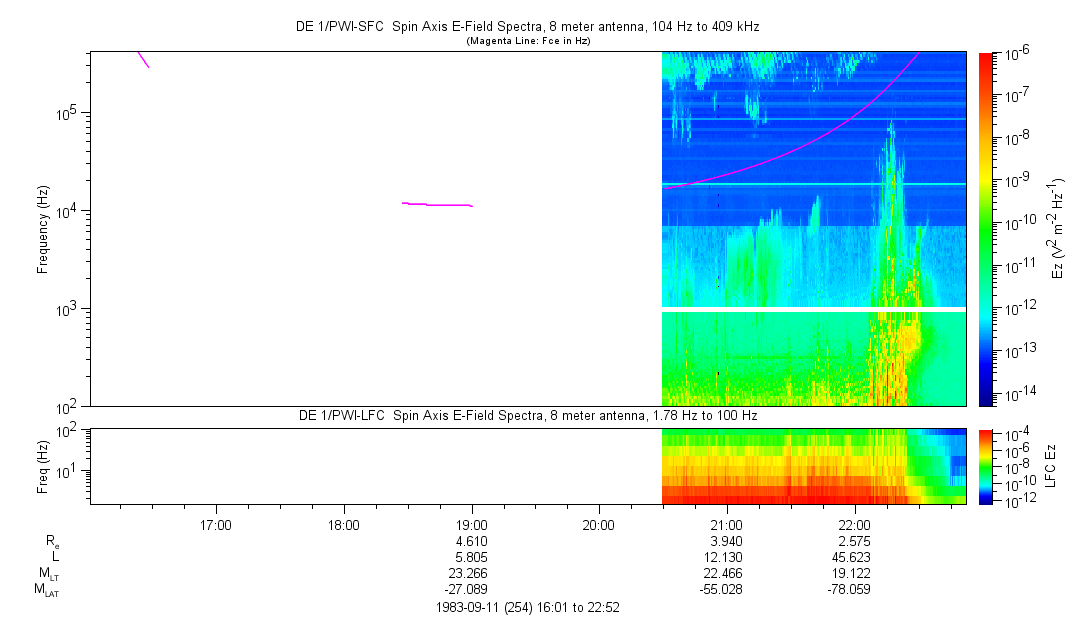Select the Re value 4.610

point(471,541)
